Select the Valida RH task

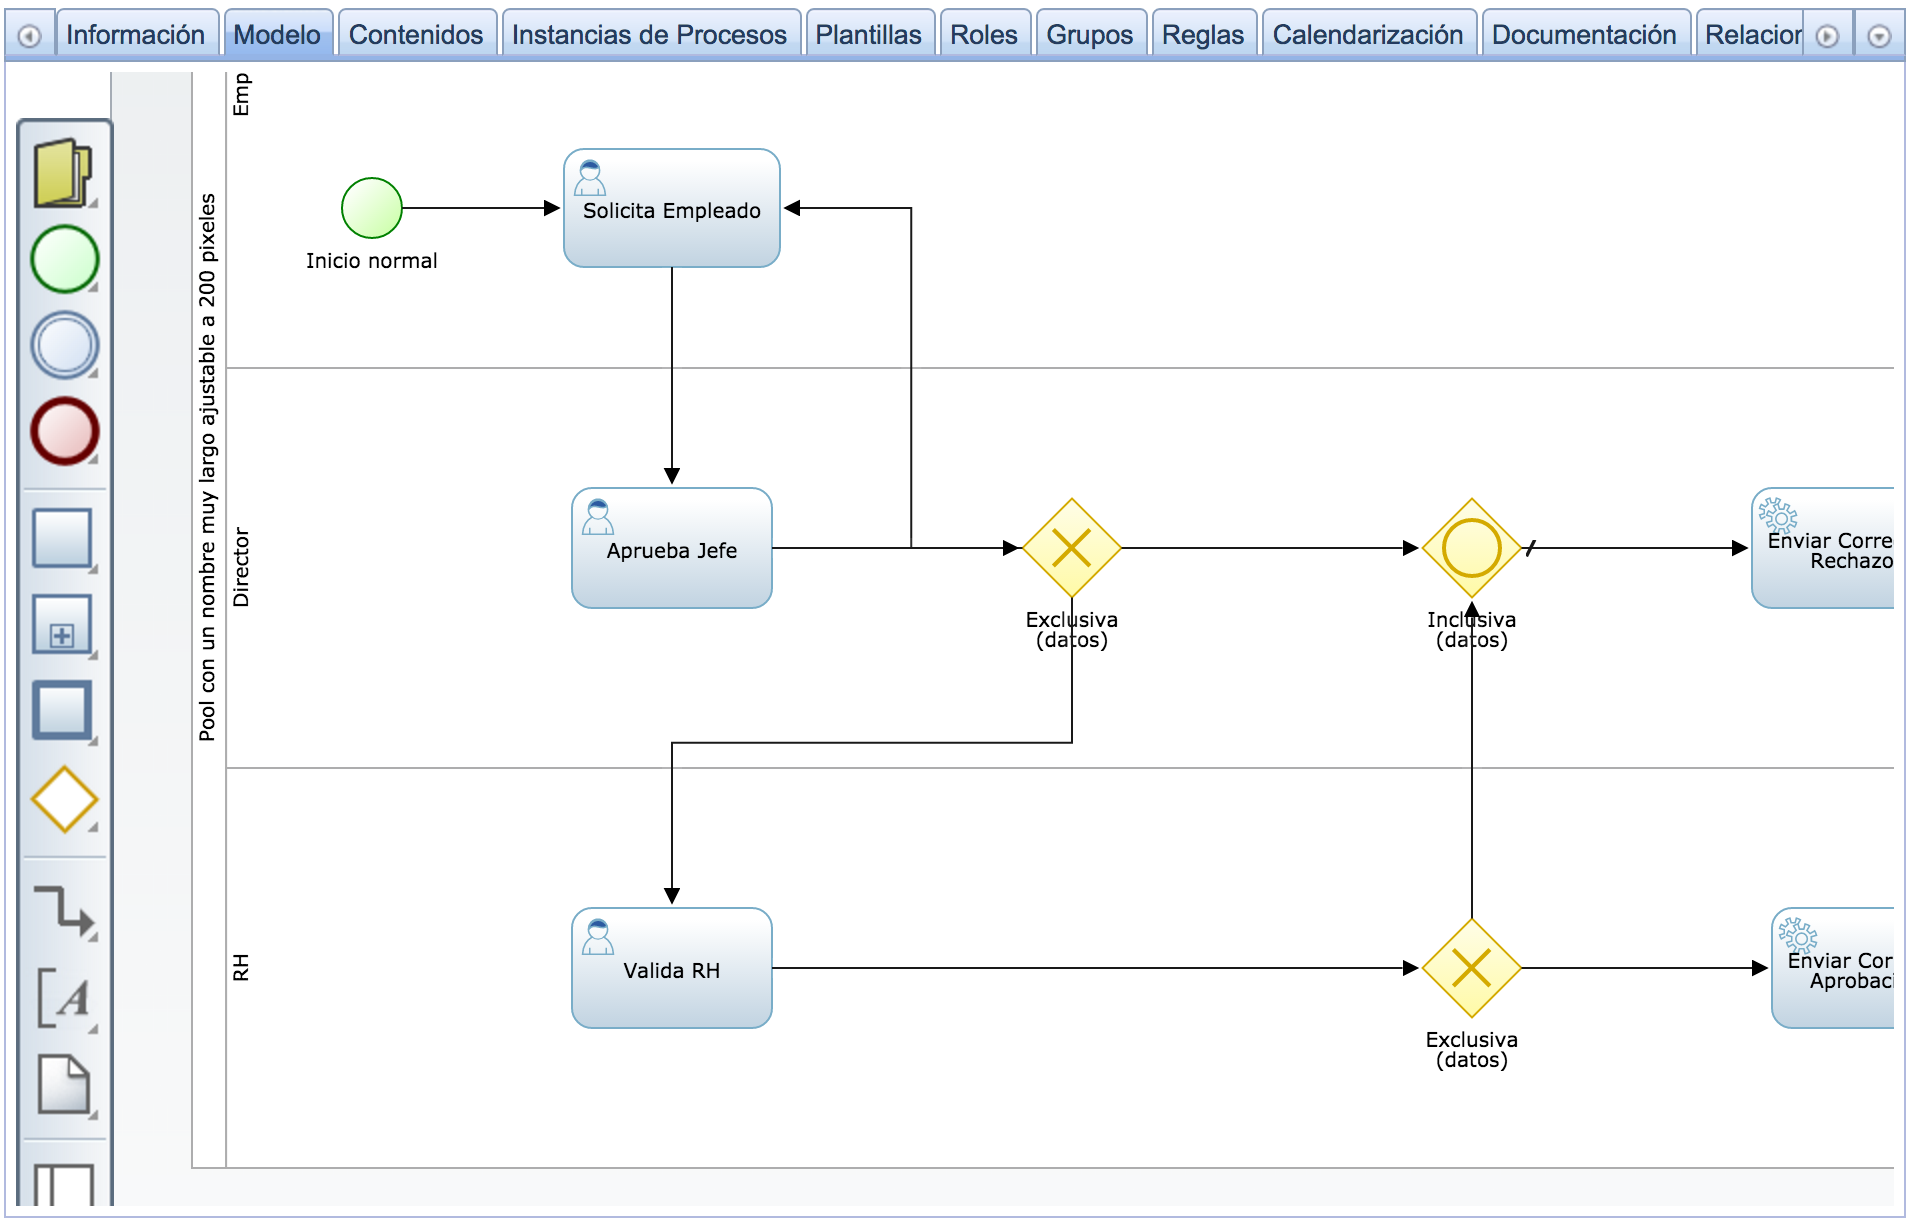click(672, 968)
